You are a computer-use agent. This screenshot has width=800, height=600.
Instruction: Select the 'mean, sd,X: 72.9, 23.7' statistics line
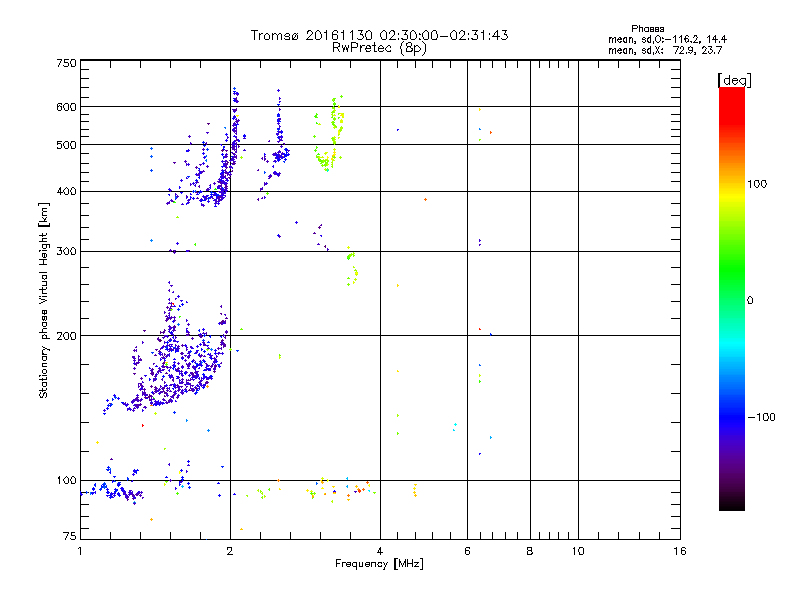pyautogui.click(x=665, y=50)
